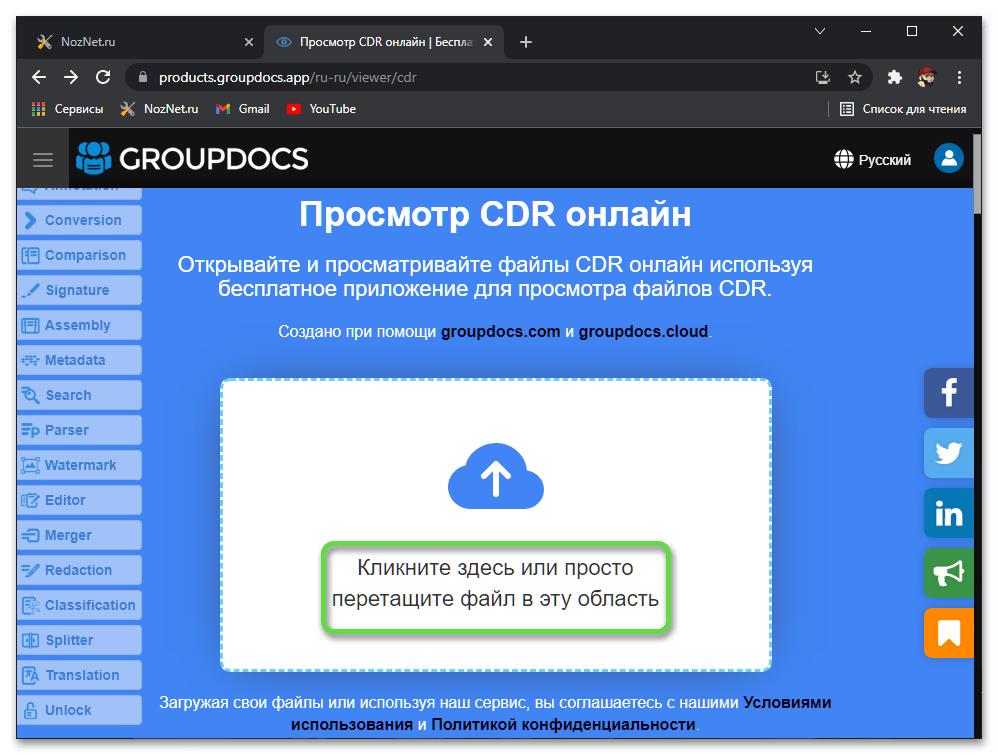Select the Просмотр CDR онлайн tab
This screenshot has height=755, width=998.
384,42
